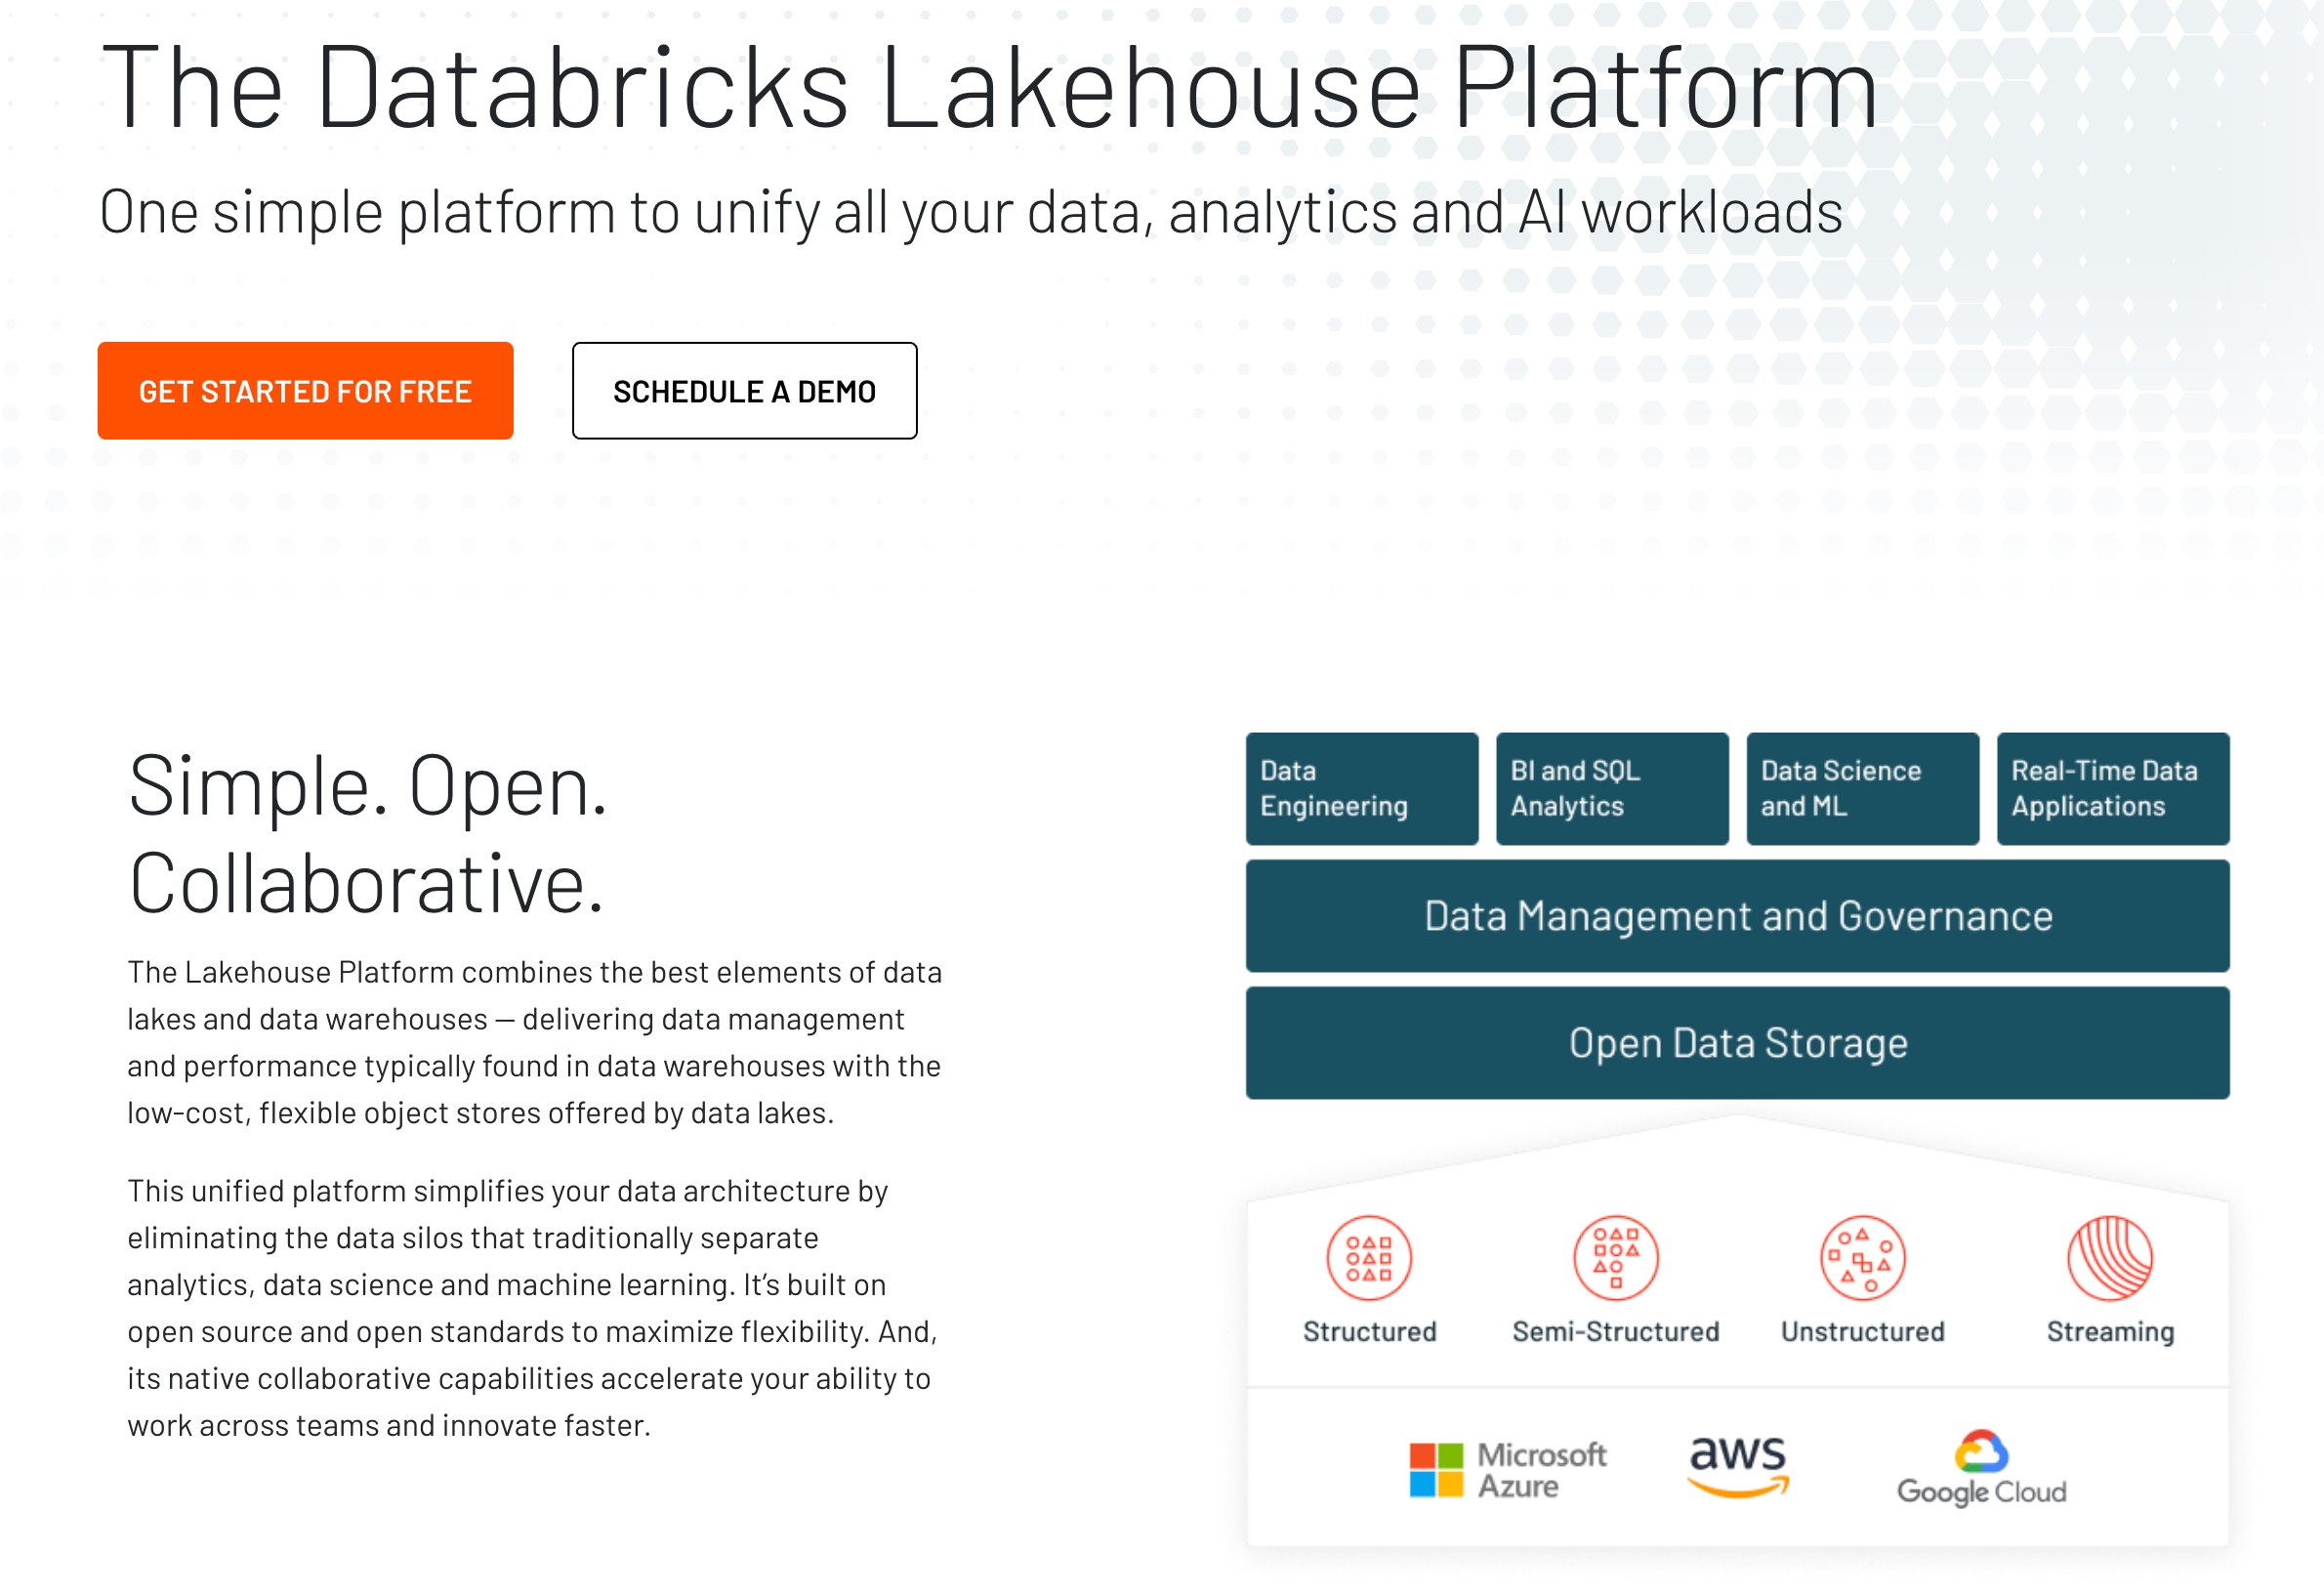2324x1596 pixels.
Task: Click the Open Data Storage bar
Action: coord(1737,1042)
